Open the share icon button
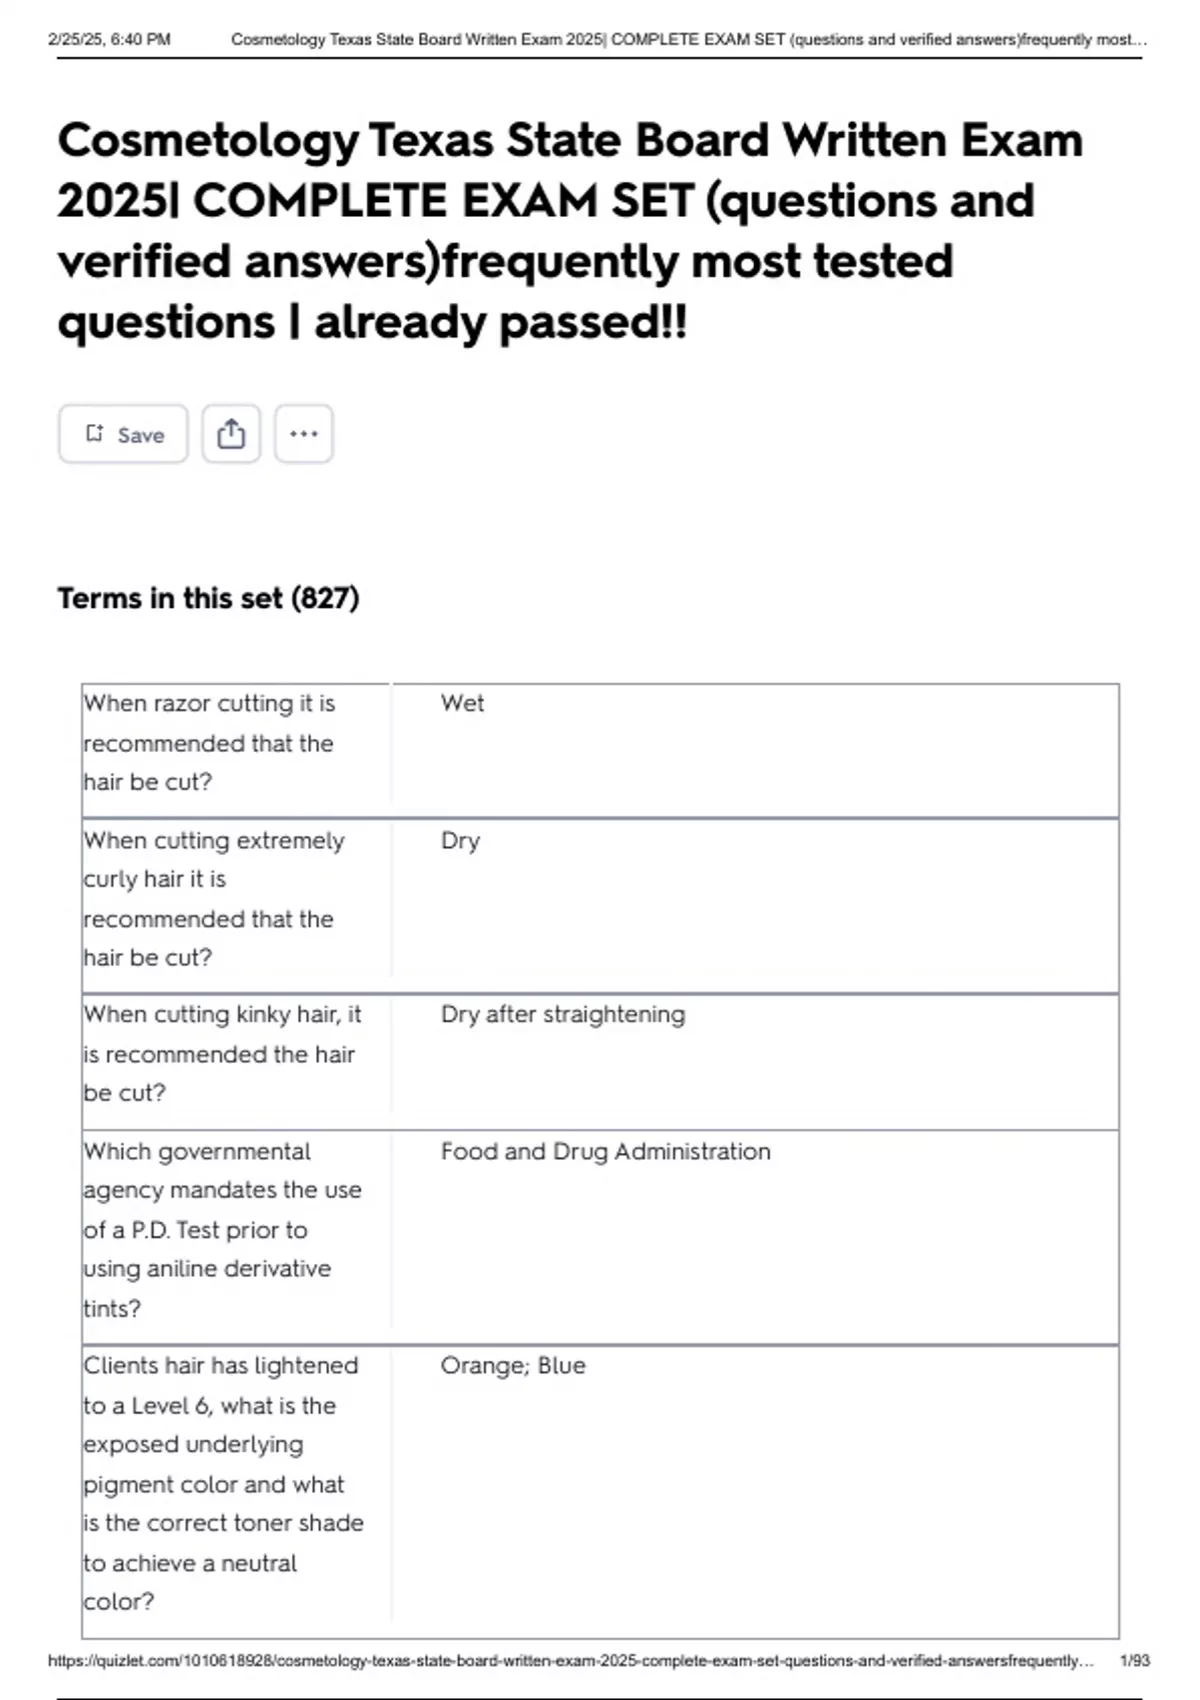The image size is (1200, 1700). [x=231, y=434]
